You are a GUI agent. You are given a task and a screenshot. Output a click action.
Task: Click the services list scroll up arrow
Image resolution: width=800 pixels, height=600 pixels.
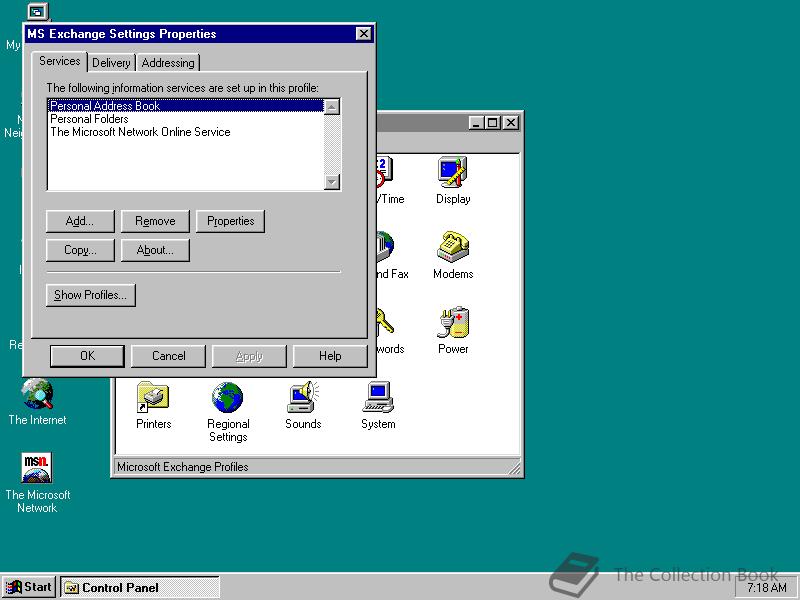(332, 107)
